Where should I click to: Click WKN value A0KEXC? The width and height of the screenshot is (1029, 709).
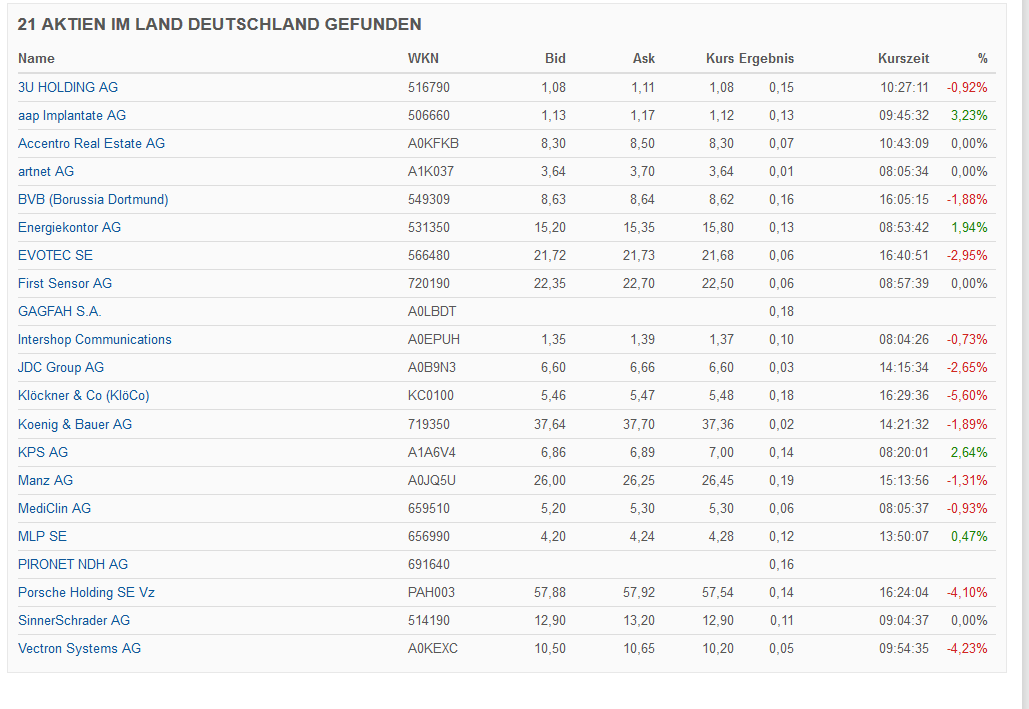point(432,649)
